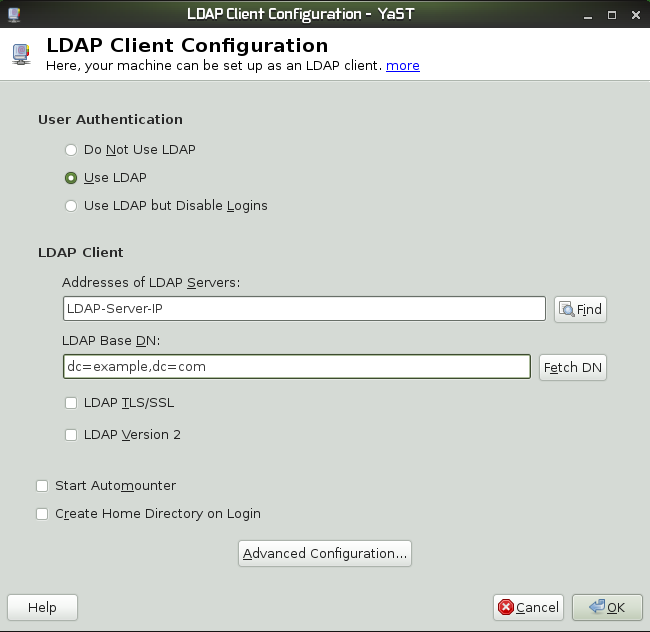Maximize the YaST window
Image resolution: width=650 pixels, height=632 pixels.
click(612, 15)
